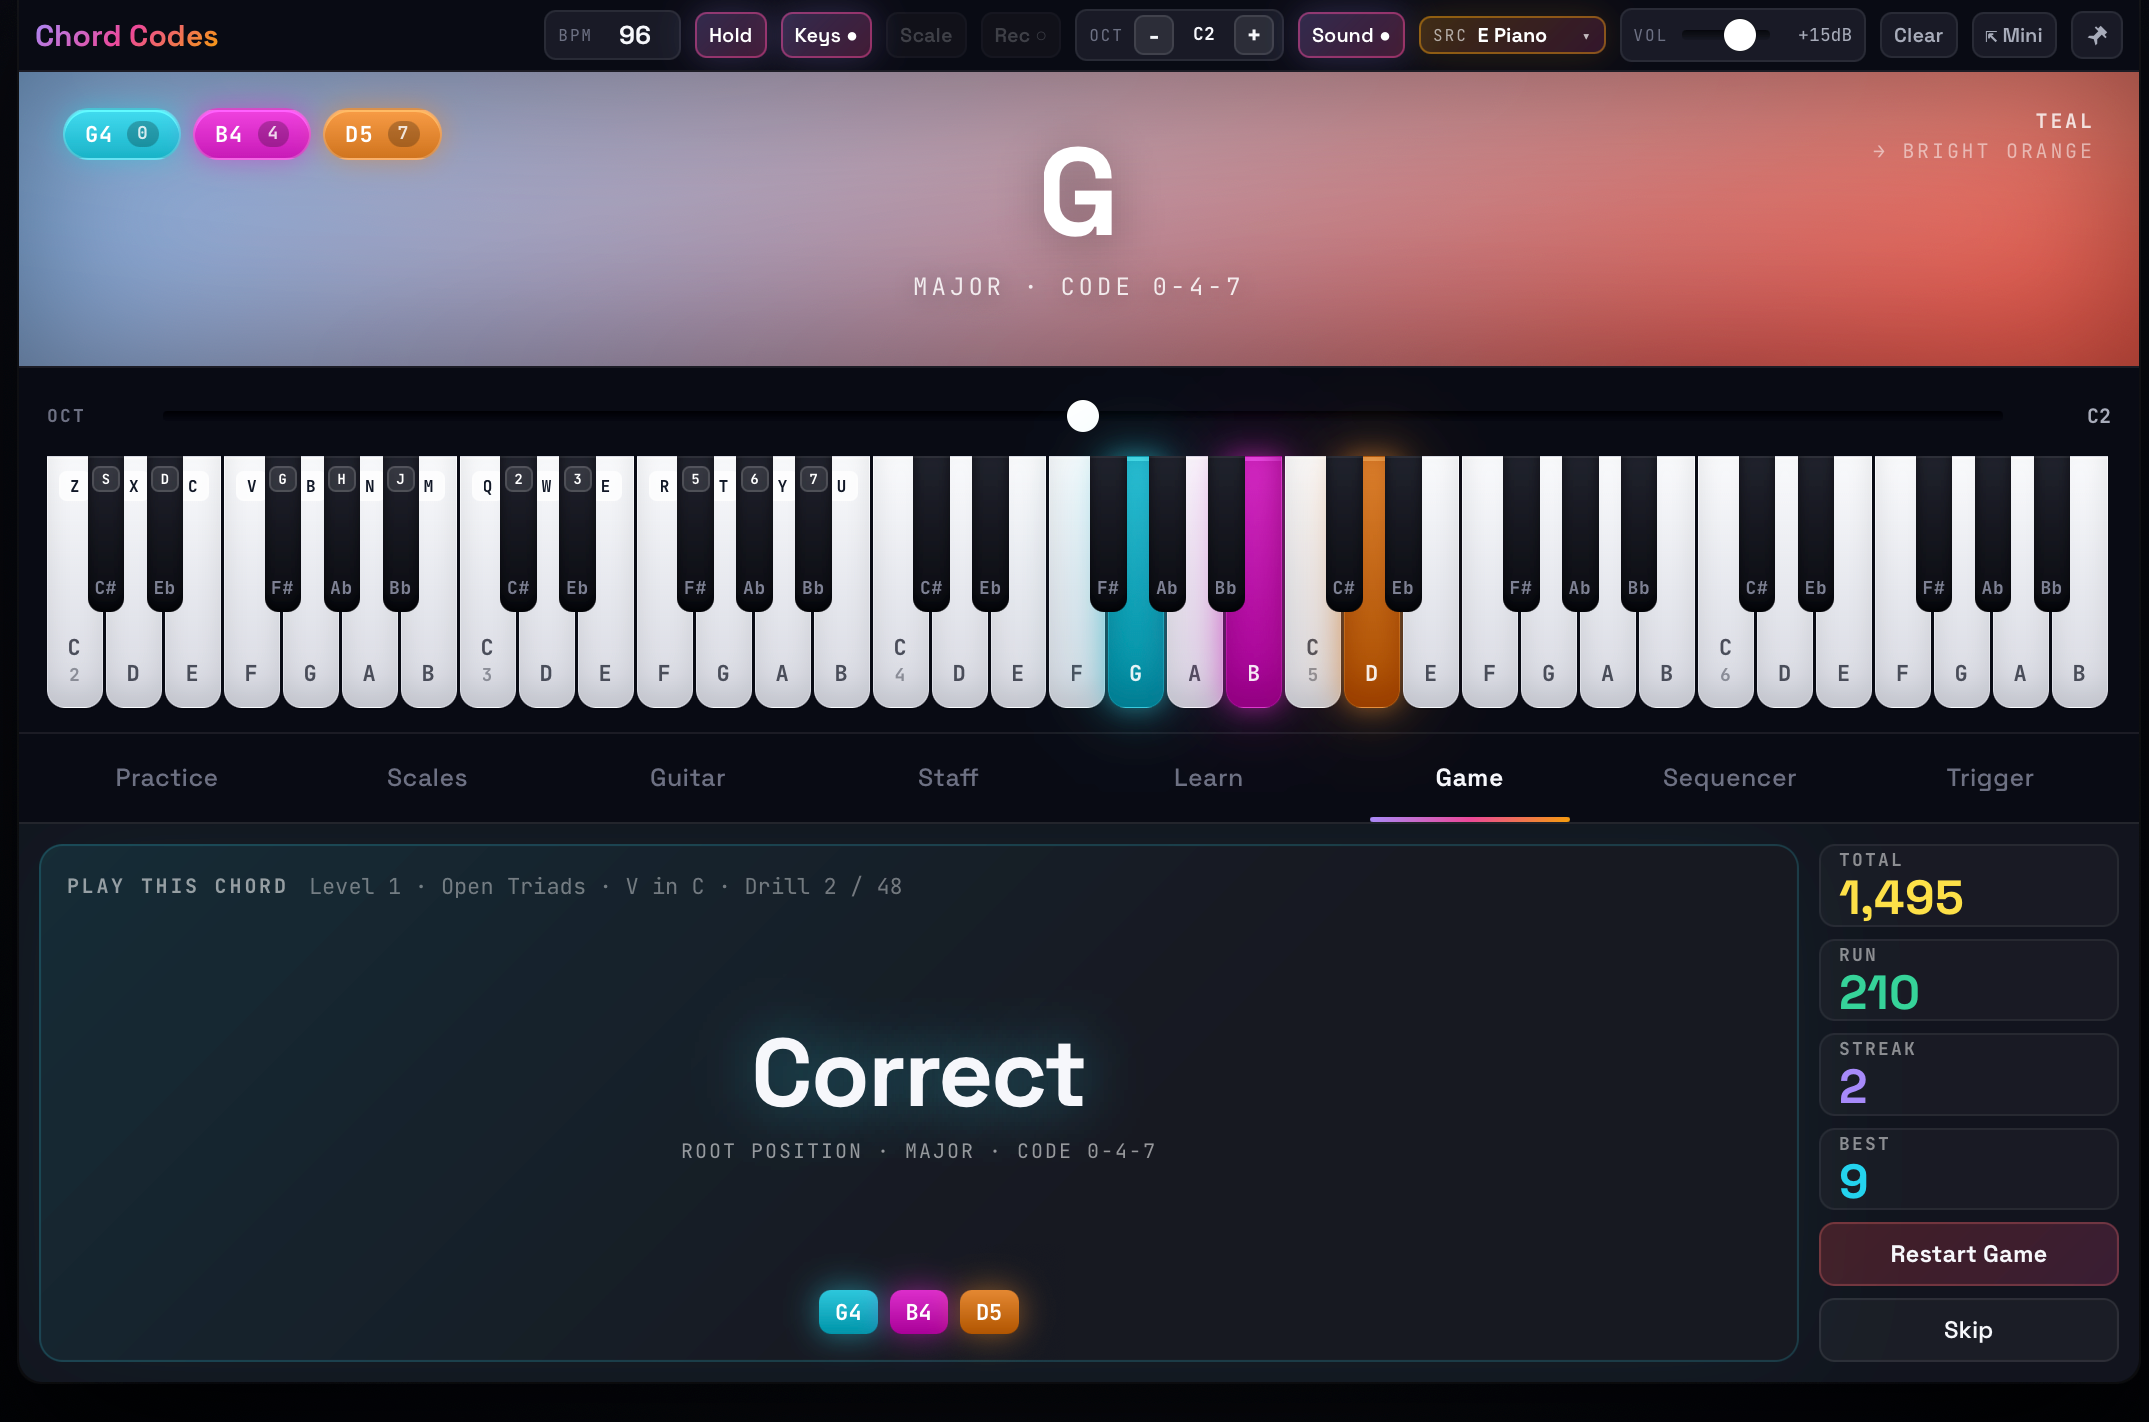Select the G4 teal note chip at top
This screenshot has width=2149, height=1422.
[x=121, y=134]
